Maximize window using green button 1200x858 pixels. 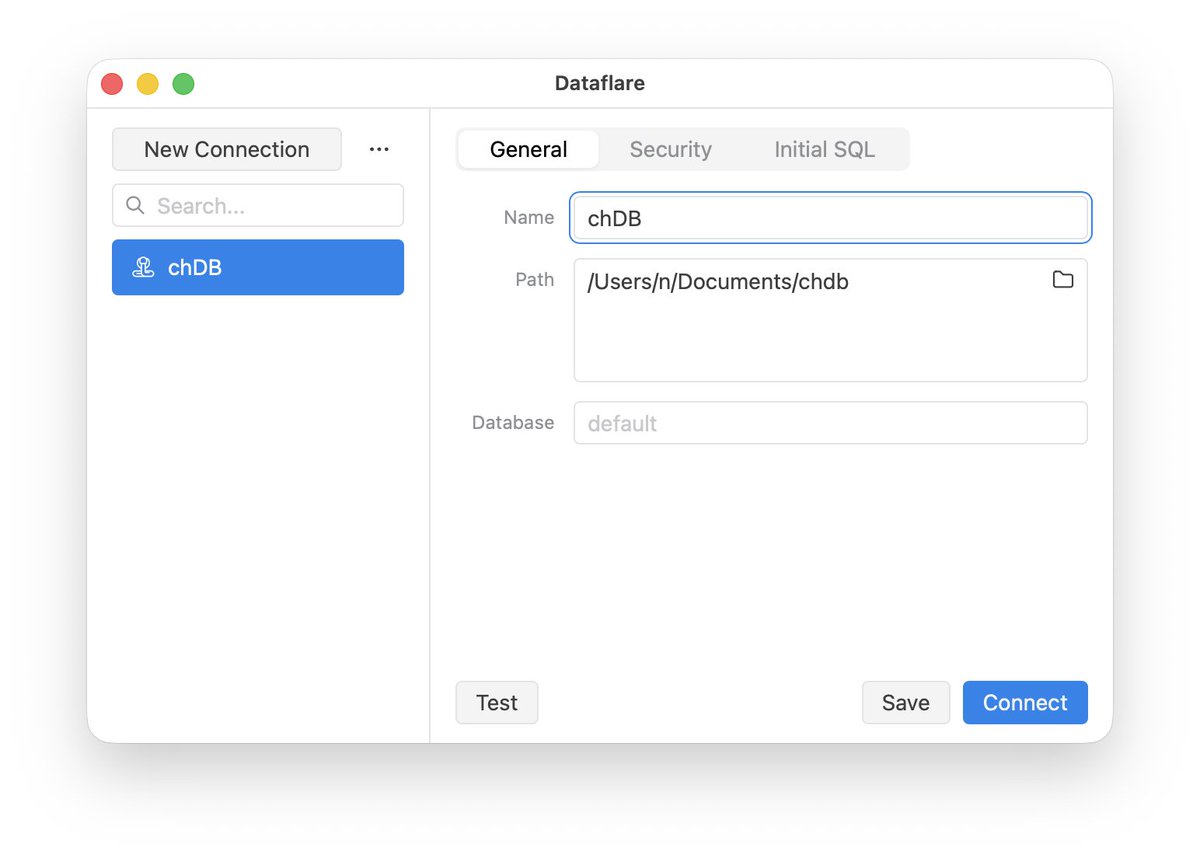click(183, 84)
